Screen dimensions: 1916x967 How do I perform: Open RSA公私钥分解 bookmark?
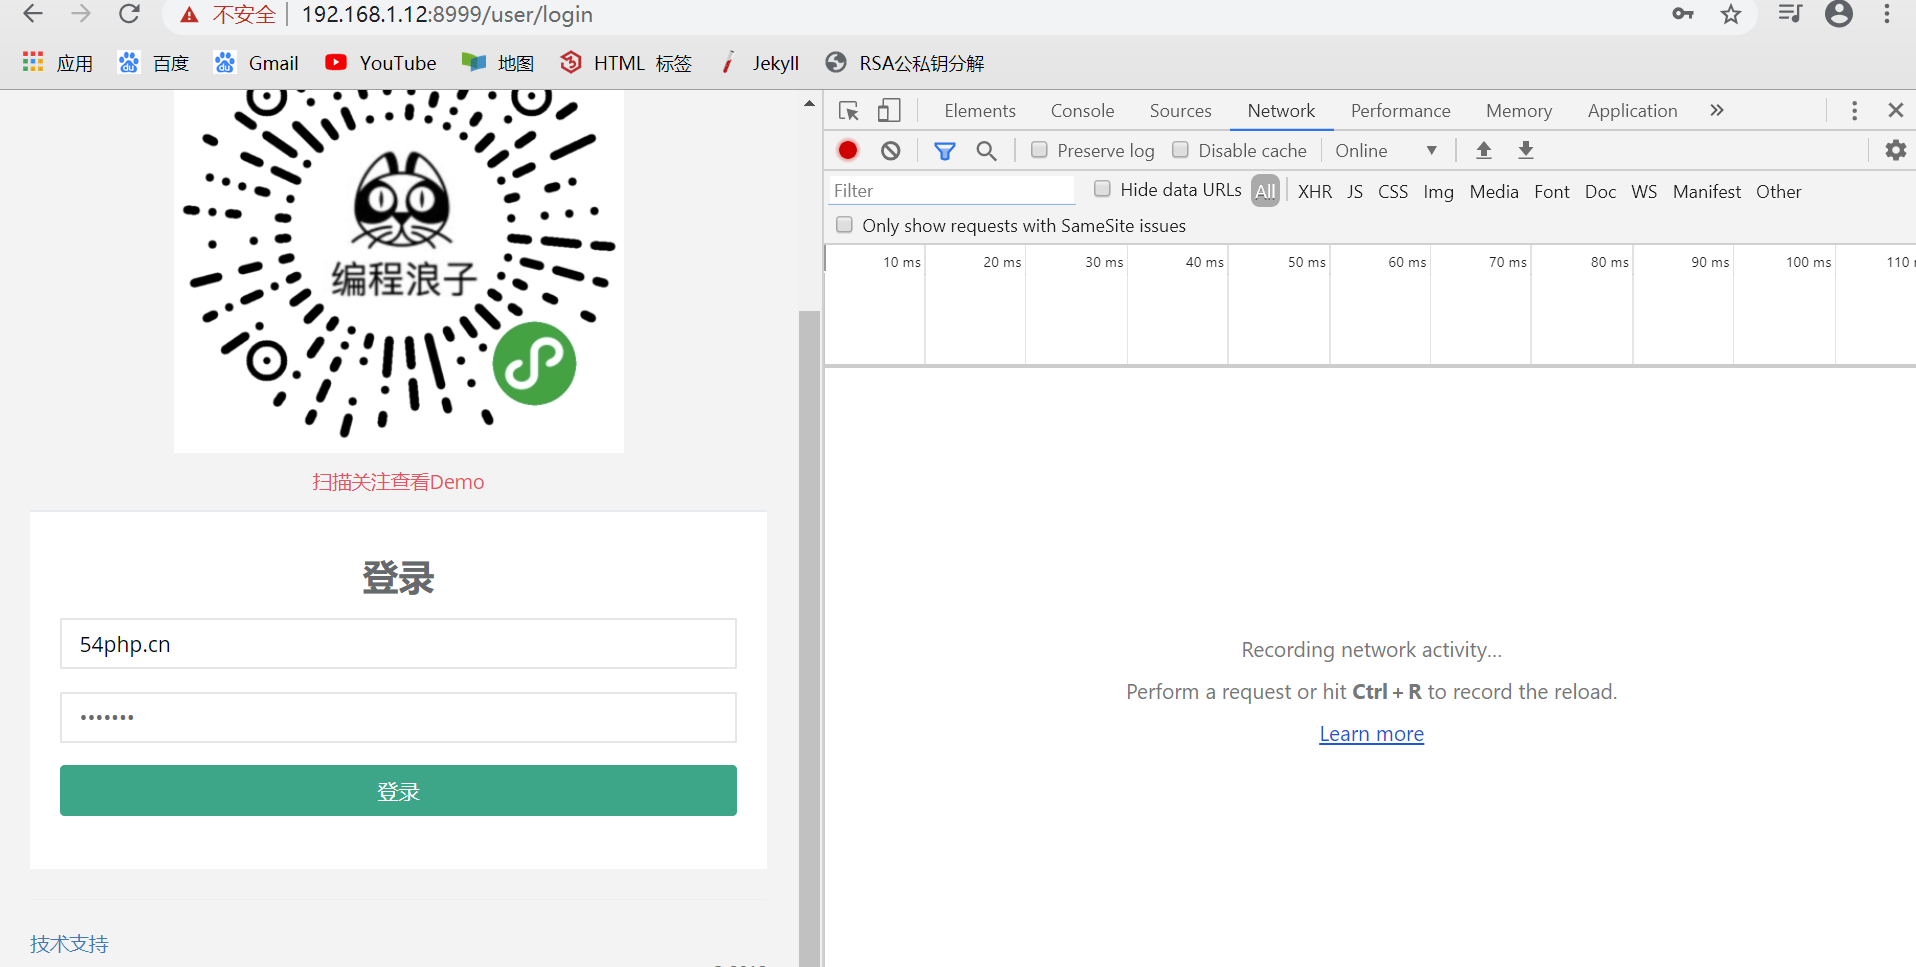(905, 63)
